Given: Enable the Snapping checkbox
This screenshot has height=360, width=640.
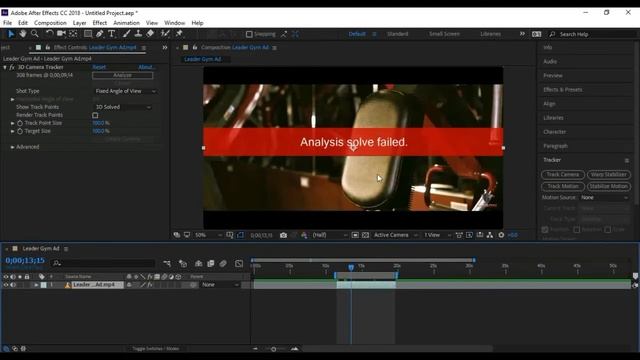Looking at the screenshot, I should 249,34.
